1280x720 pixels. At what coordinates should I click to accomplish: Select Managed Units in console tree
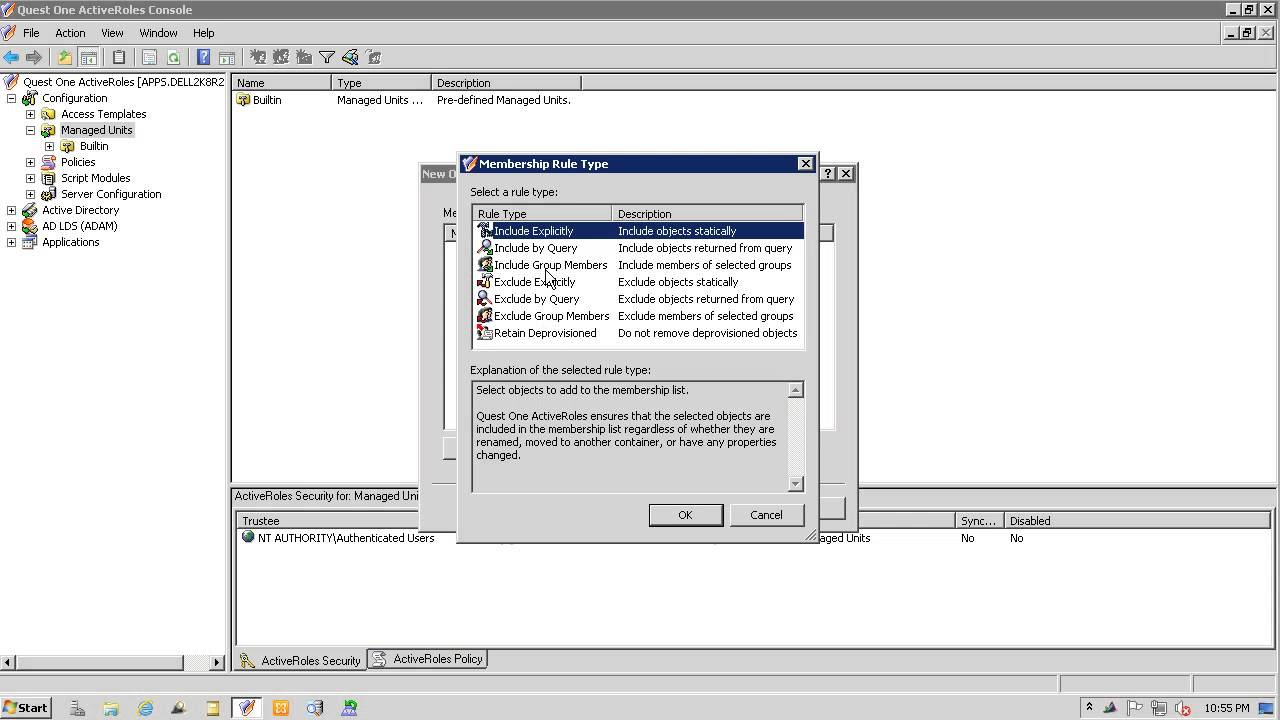96,130
